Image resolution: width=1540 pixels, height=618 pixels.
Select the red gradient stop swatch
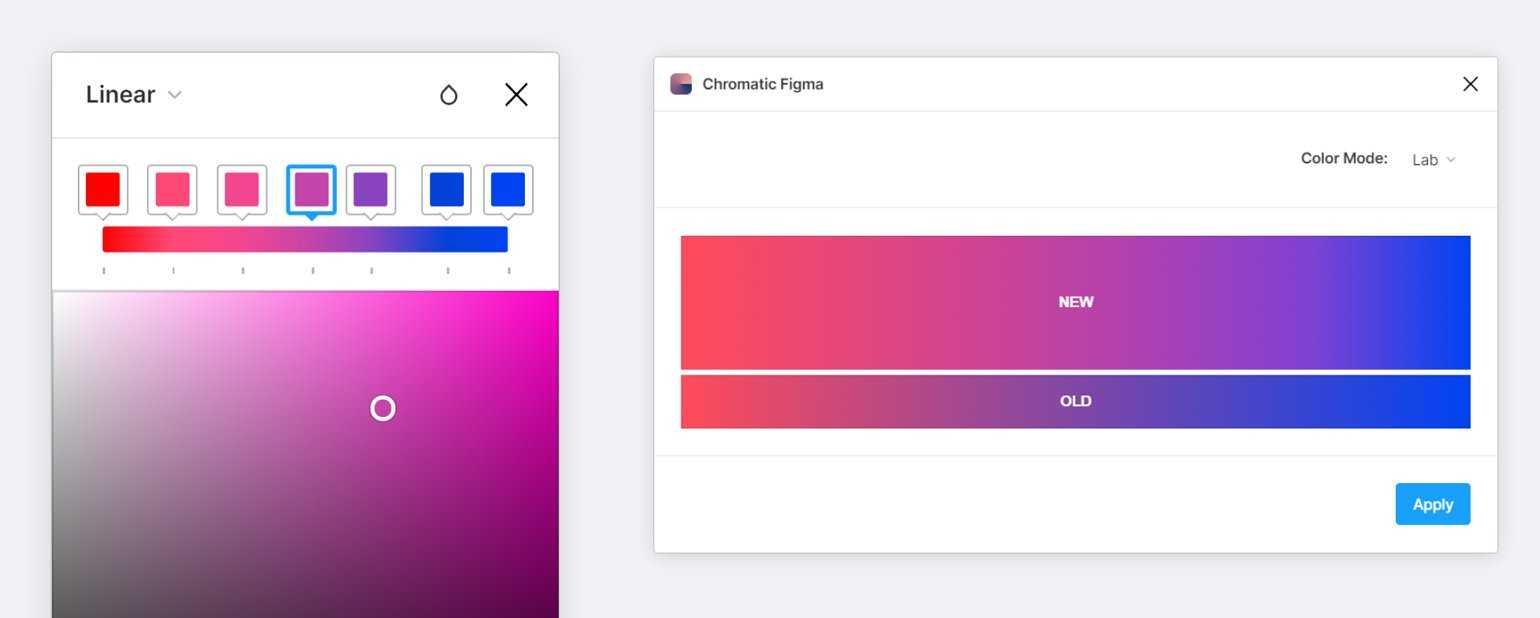tap(103, 189)
